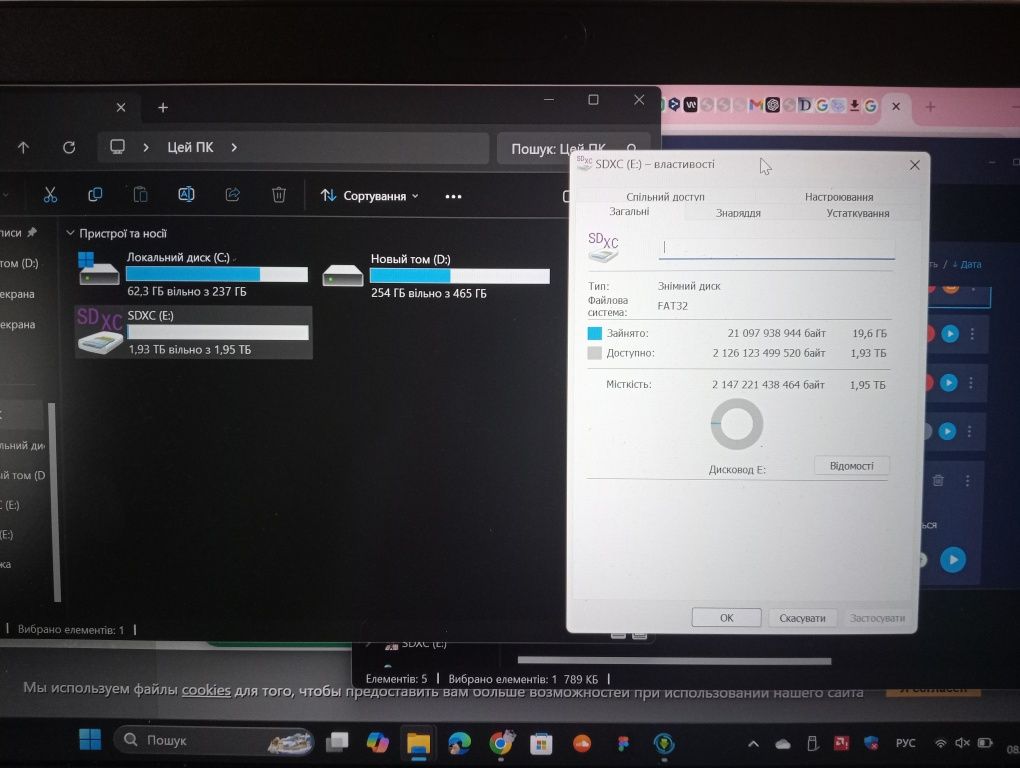Switch to the Настроювання tab
The image size is (1020, 768).
839,196
